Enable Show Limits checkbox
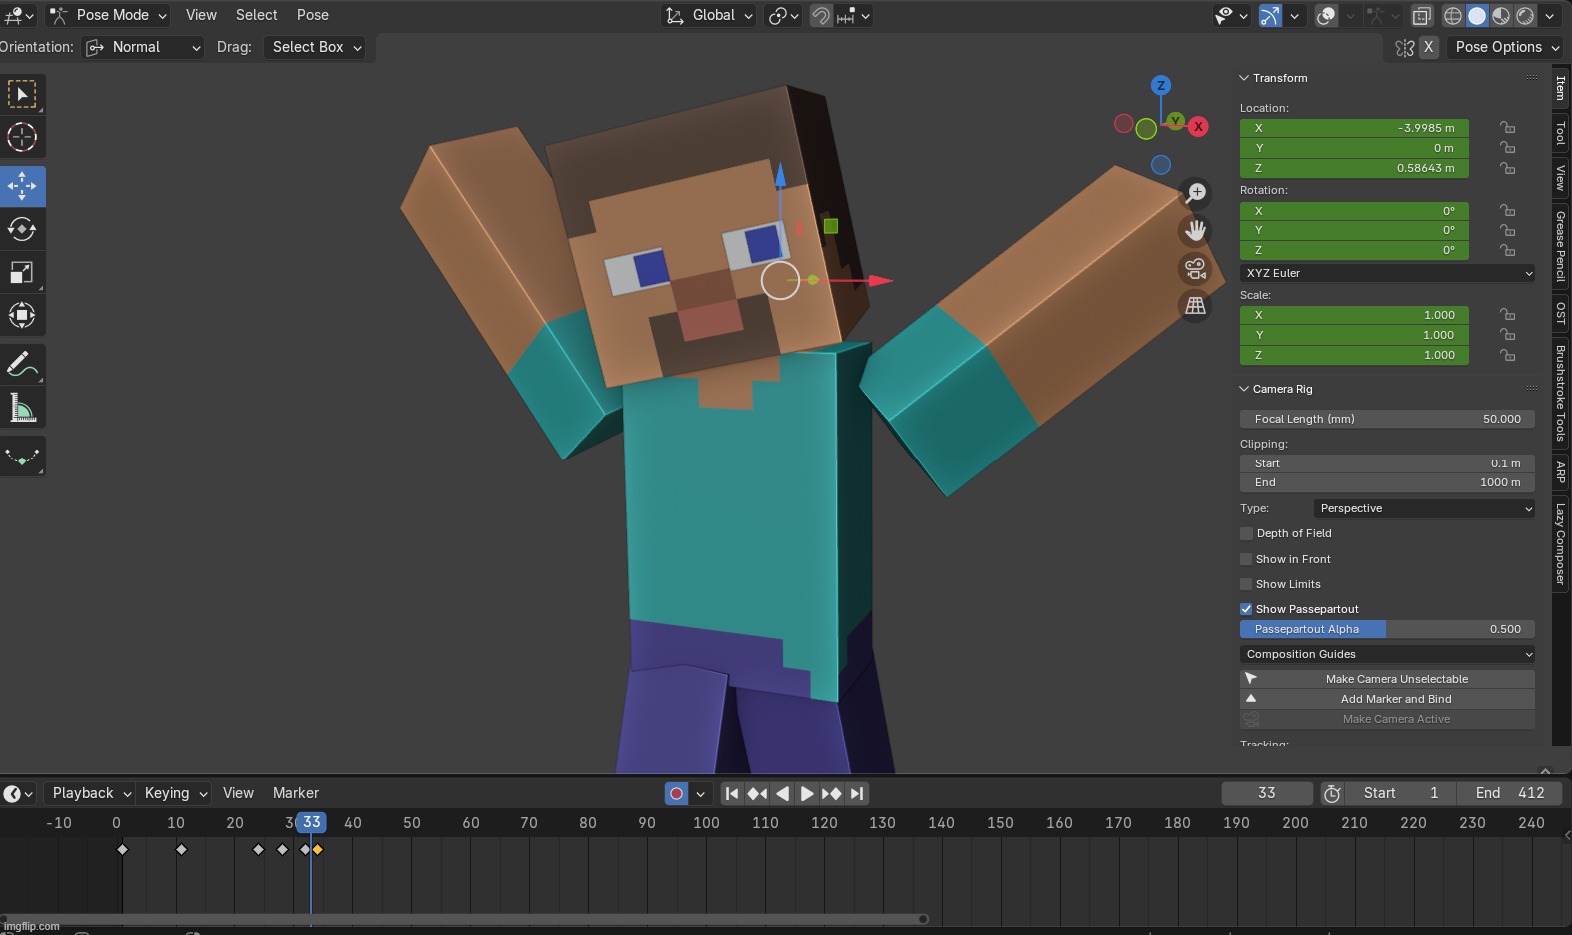This screenshot has width=1572, height=935. tap(1246, 584)
